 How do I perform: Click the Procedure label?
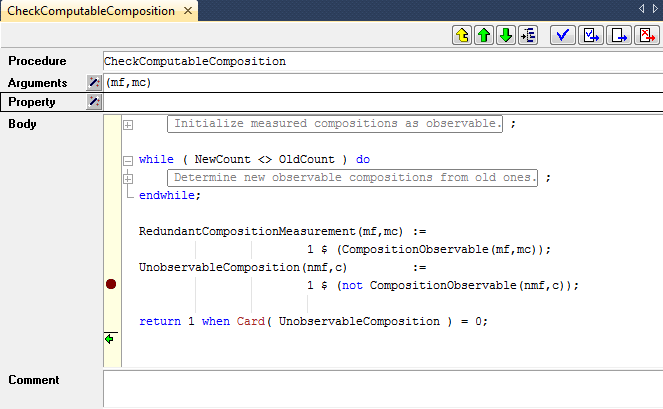37,61
